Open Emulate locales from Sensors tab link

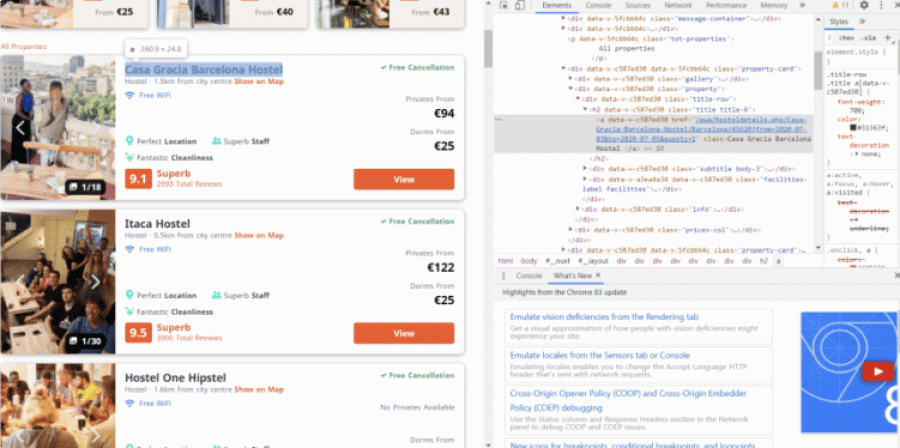click(600, 355)
